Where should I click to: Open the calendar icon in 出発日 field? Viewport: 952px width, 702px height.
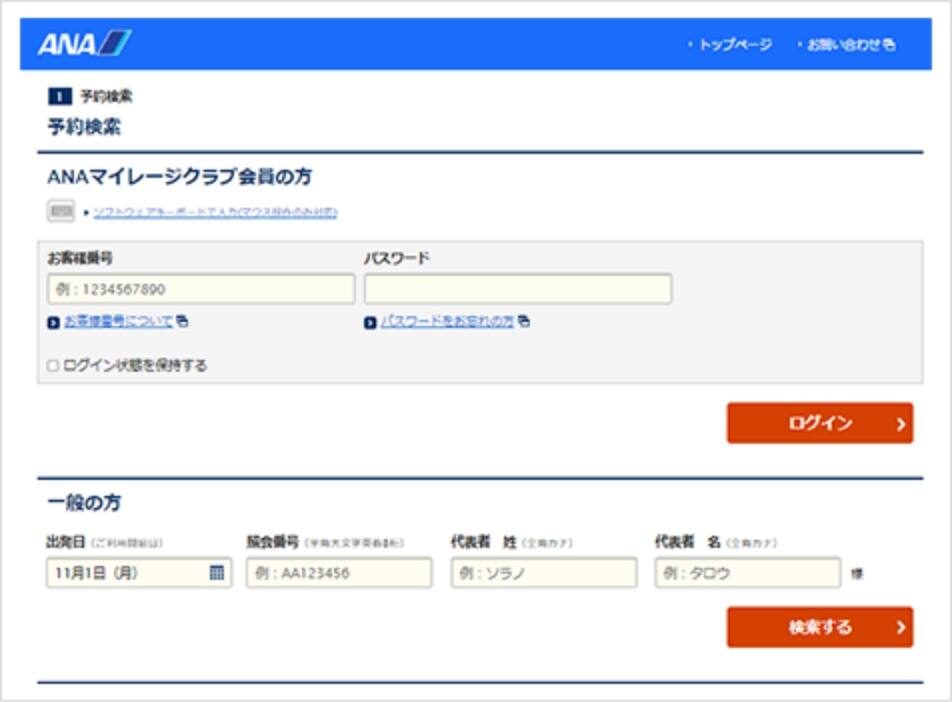217,573
